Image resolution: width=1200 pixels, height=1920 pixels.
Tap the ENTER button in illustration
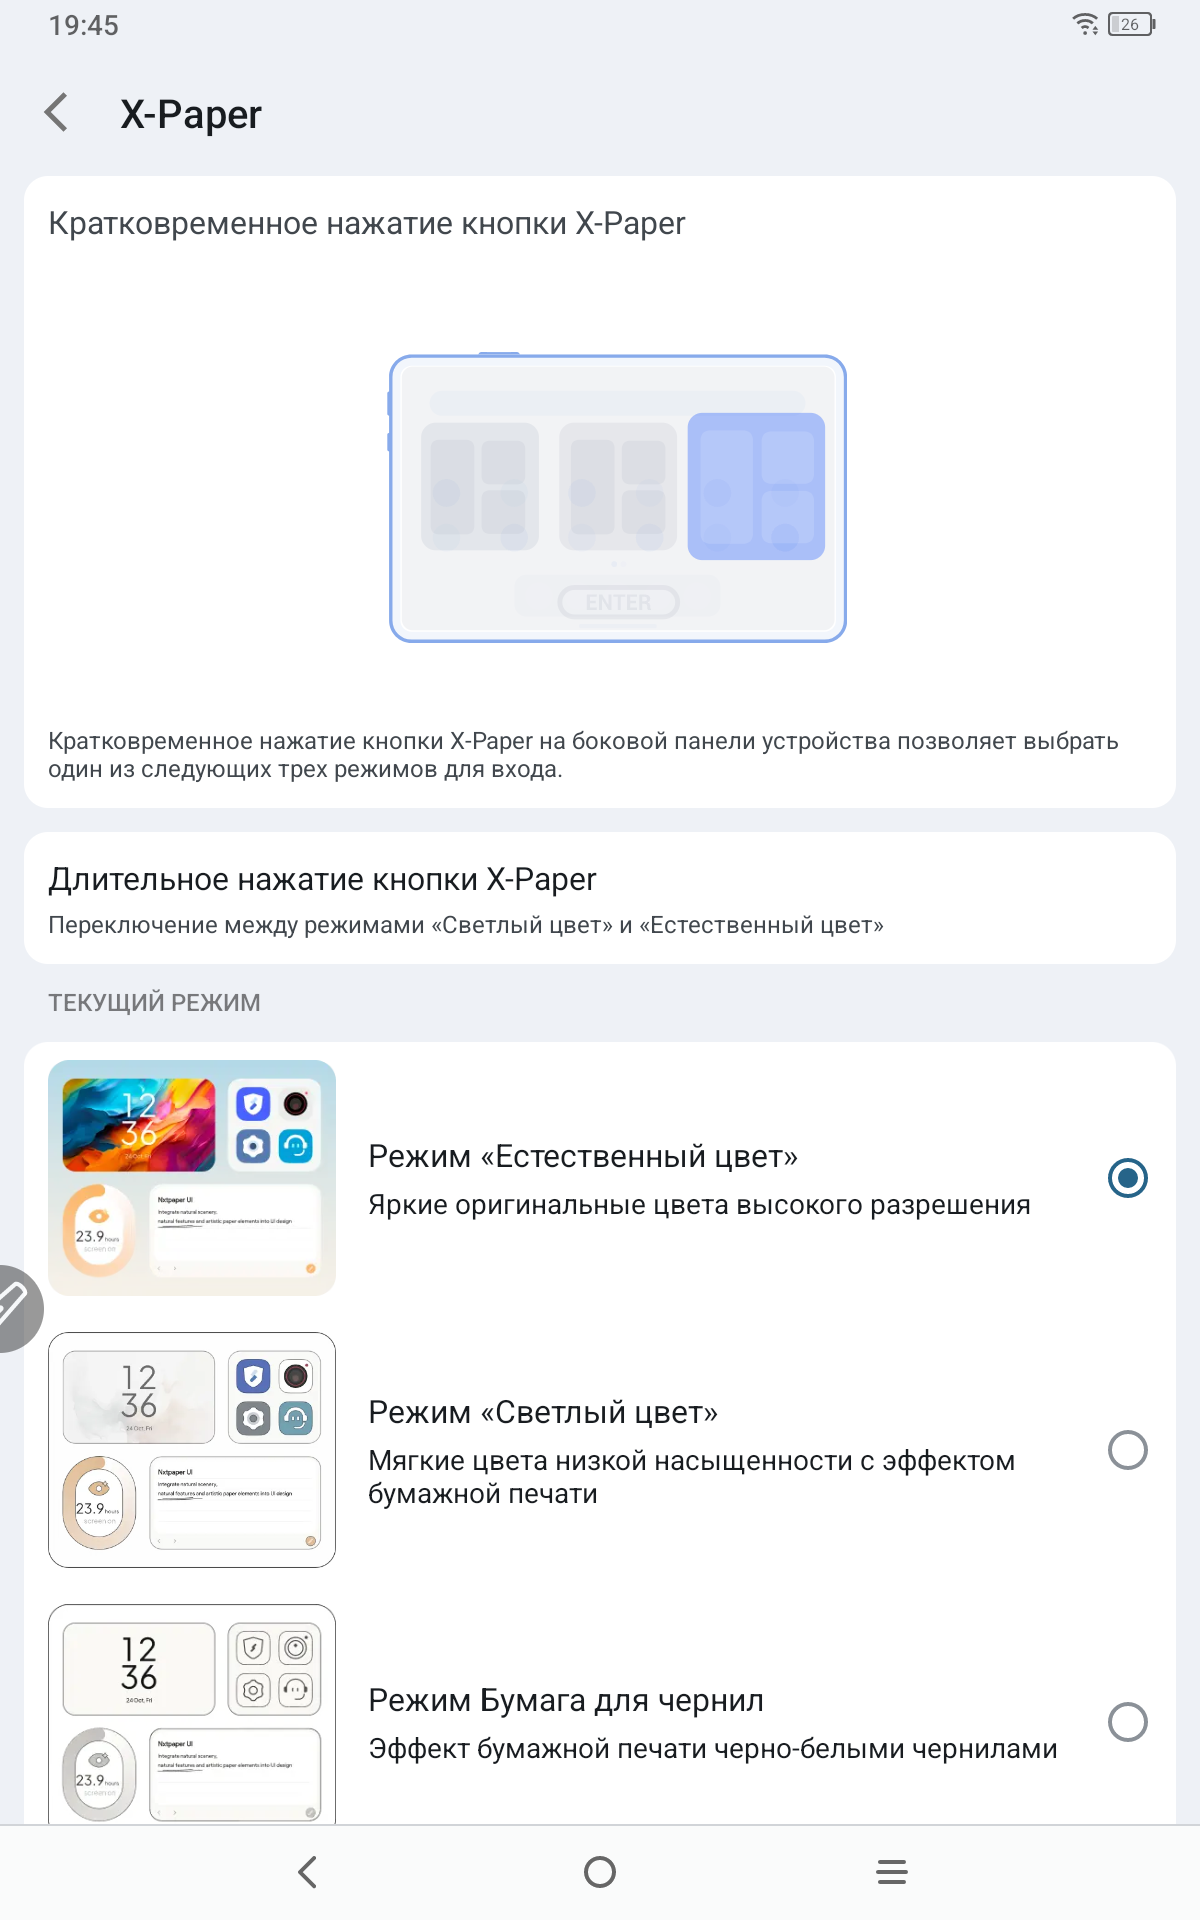[618, 602]
